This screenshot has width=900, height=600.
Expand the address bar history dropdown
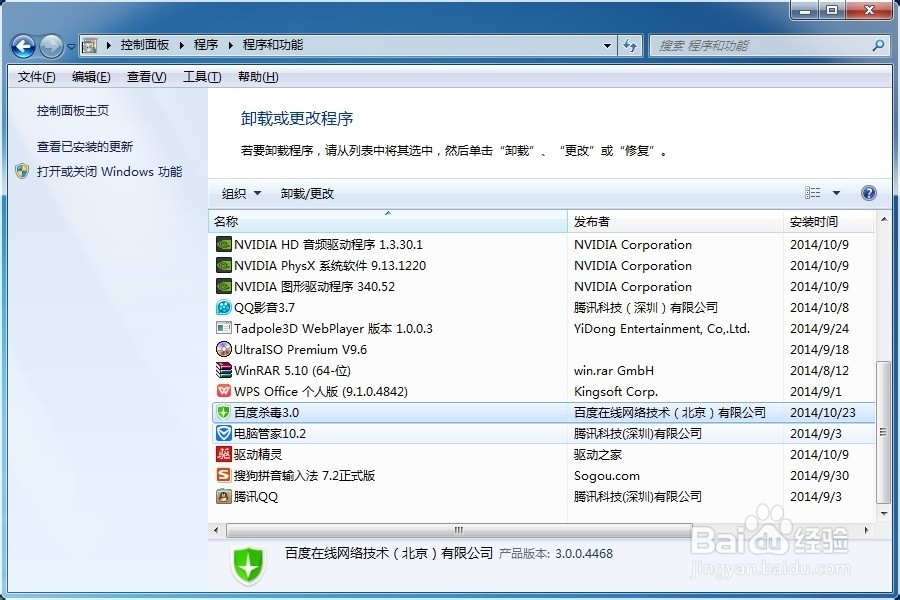pos(607,46)
